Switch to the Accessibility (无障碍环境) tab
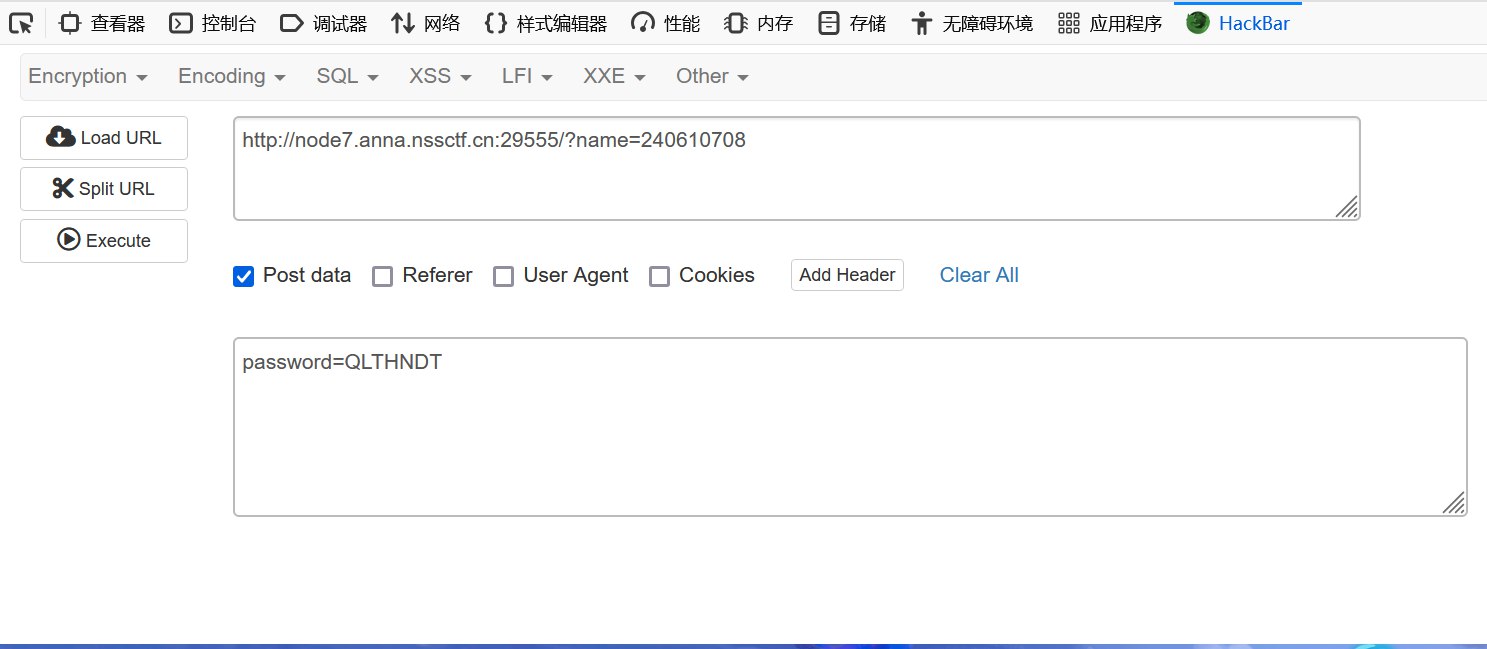Viewport: 1487px width, 649px height. (x=972, y=23)
